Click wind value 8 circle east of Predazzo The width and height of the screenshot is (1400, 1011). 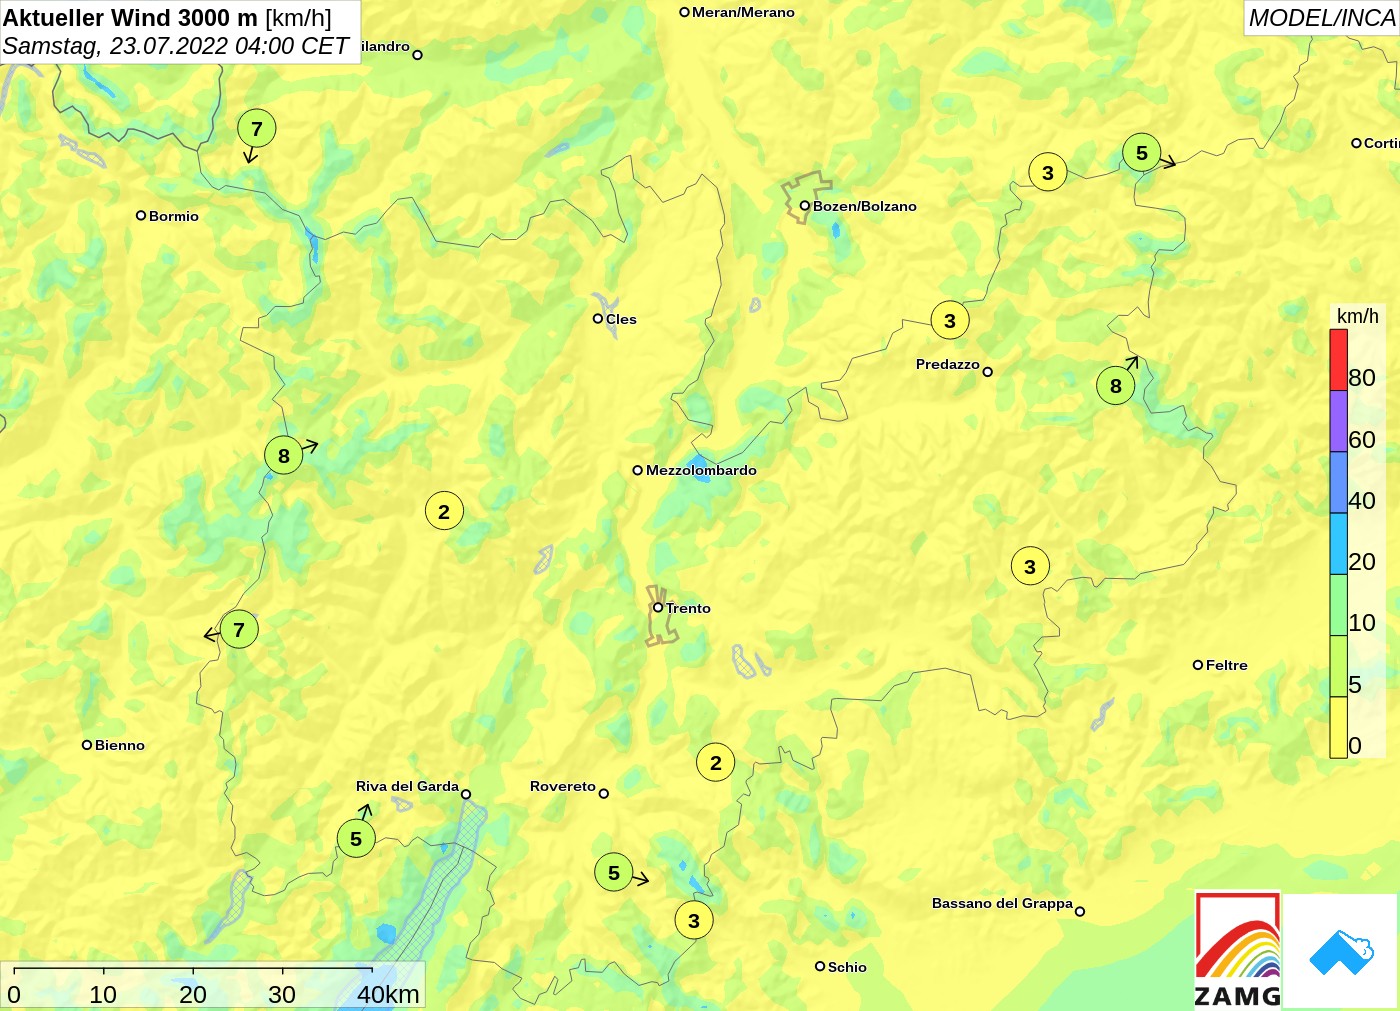point(1116,386)
